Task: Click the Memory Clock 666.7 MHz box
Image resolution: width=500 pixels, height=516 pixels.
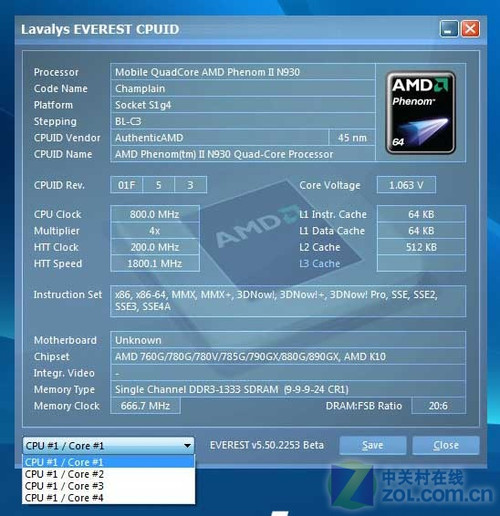Action: click(x=145, y=406)
